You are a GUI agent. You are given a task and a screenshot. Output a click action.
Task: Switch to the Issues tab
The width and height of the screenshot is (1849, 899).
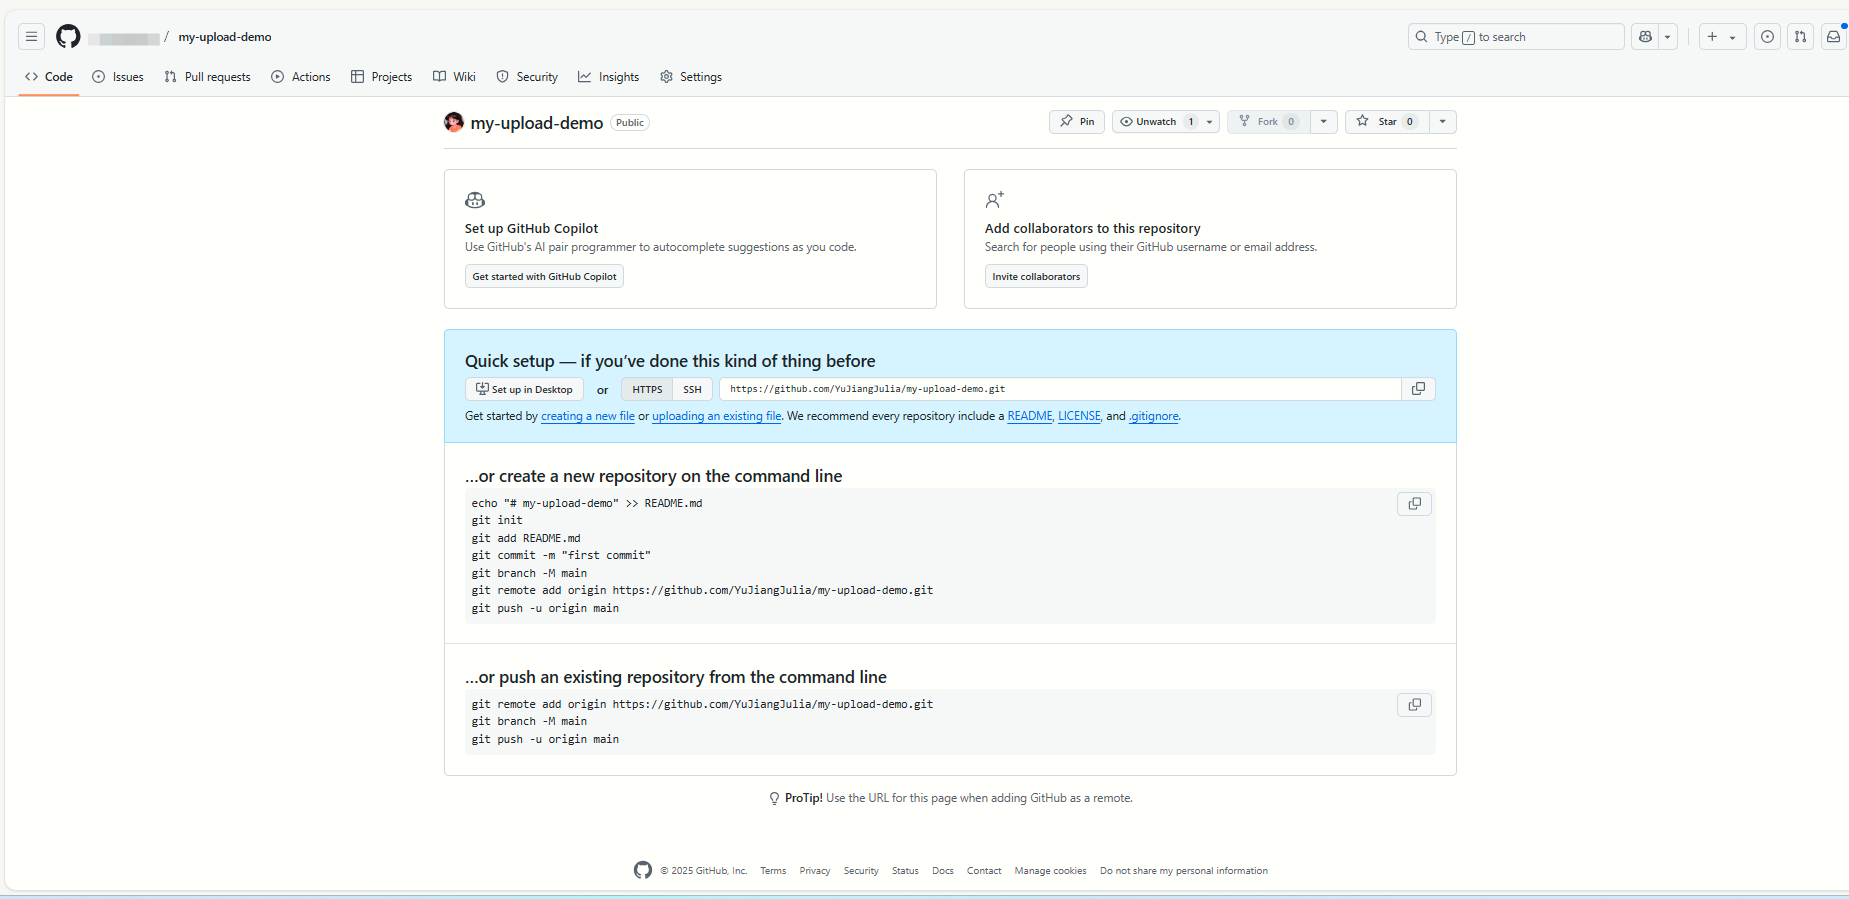click(x=118, y=77)
